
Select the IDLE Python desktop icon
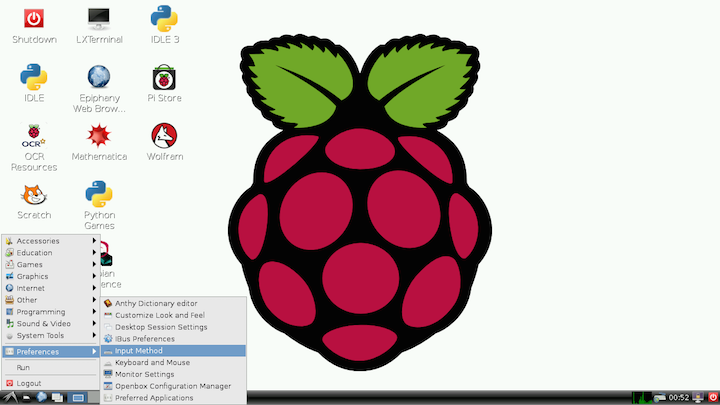[x=34, y=84]
